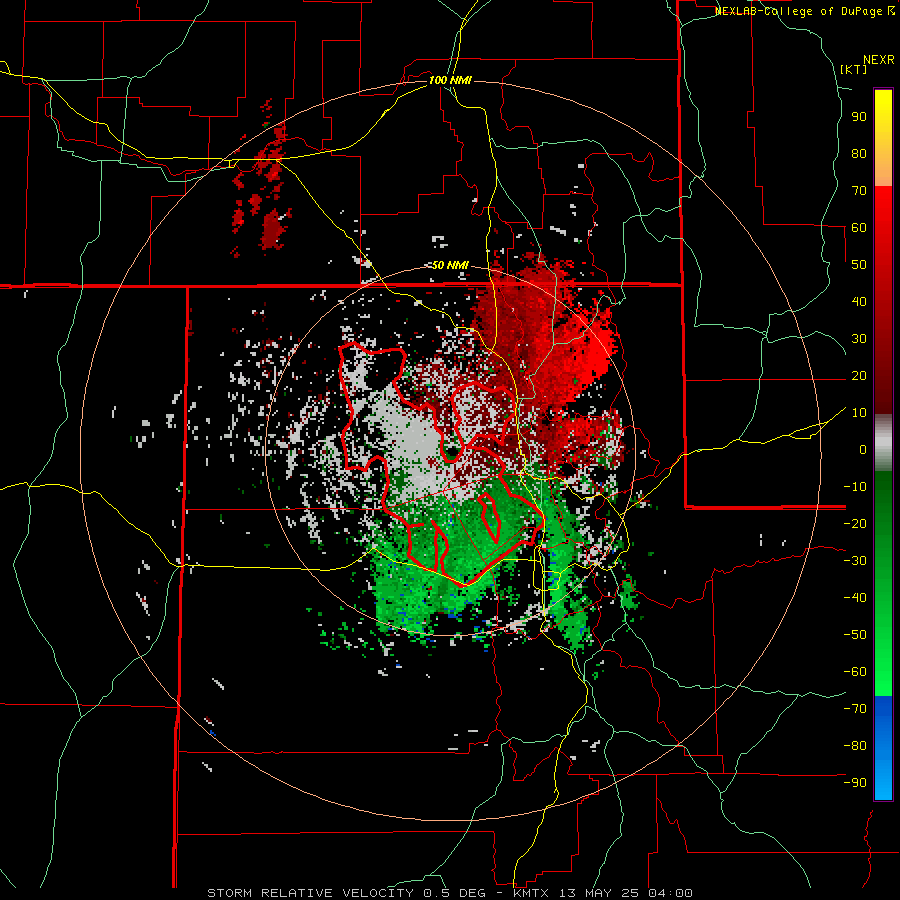Click the -10 value on velocity scale
The height and width of the screenshot is (900, 900).
click(855, 487)
